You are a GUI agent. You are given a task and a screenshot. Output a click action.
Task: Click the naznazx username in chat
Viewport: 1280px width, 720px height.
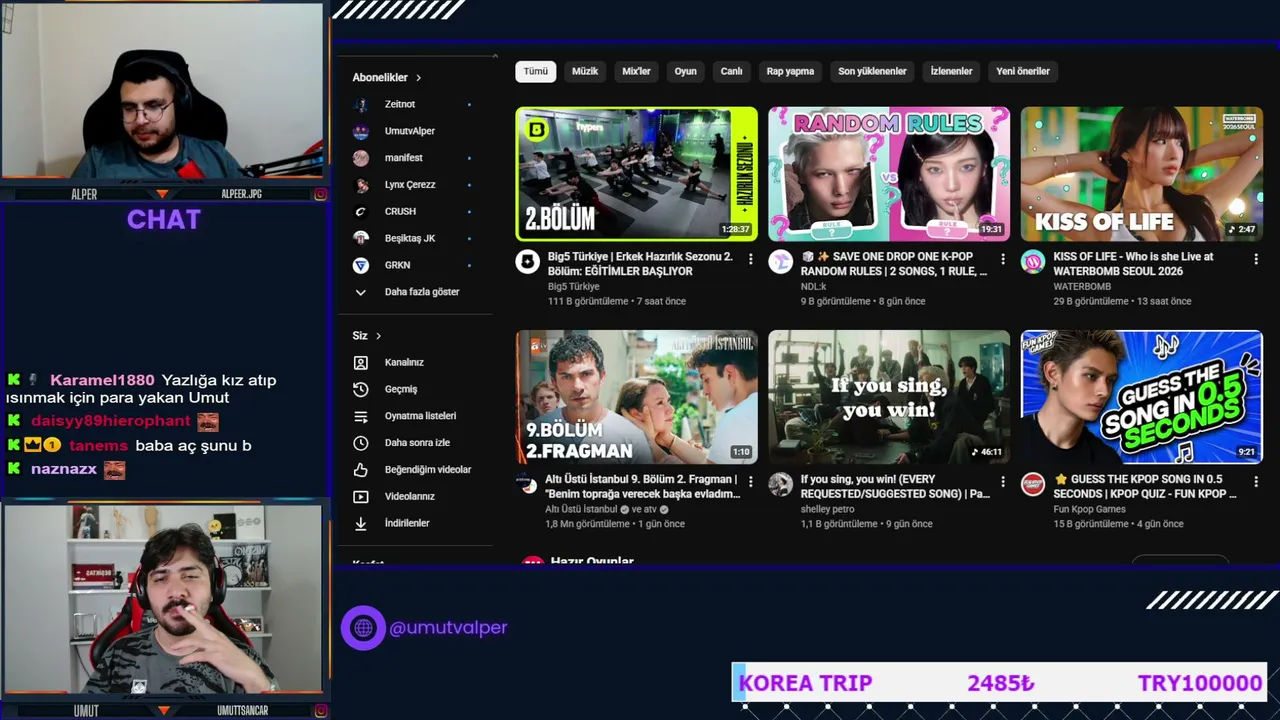point(64,469)
